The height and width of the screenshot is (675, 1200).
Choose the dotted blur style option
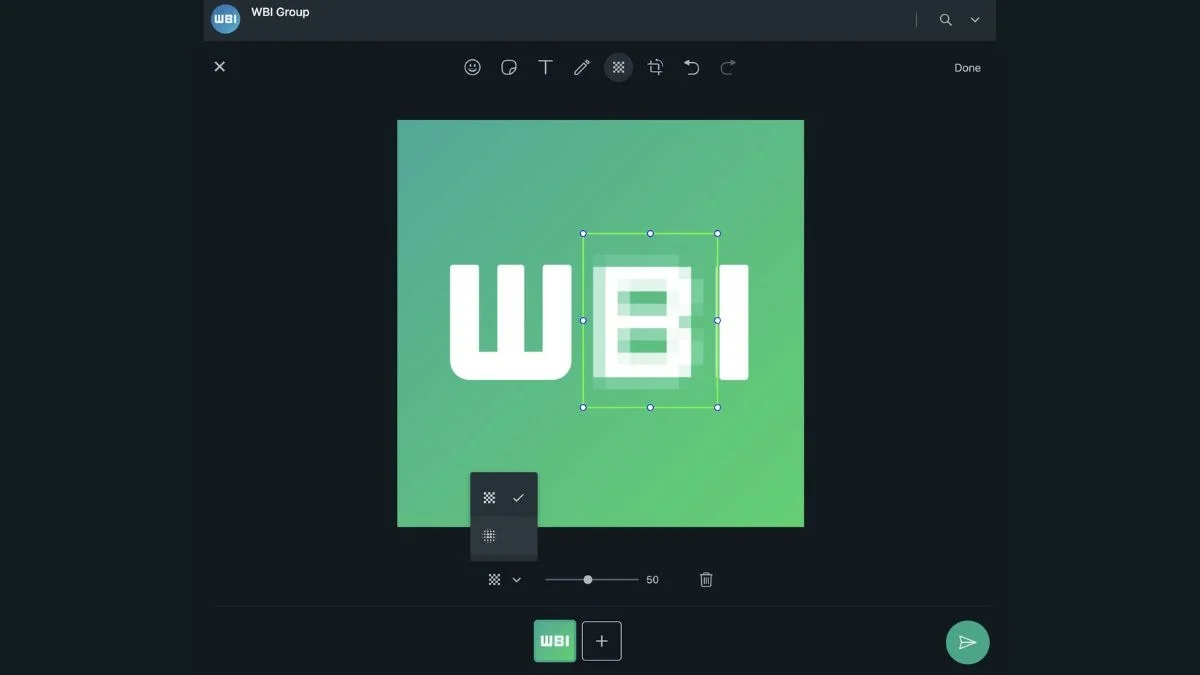point(503,536)
